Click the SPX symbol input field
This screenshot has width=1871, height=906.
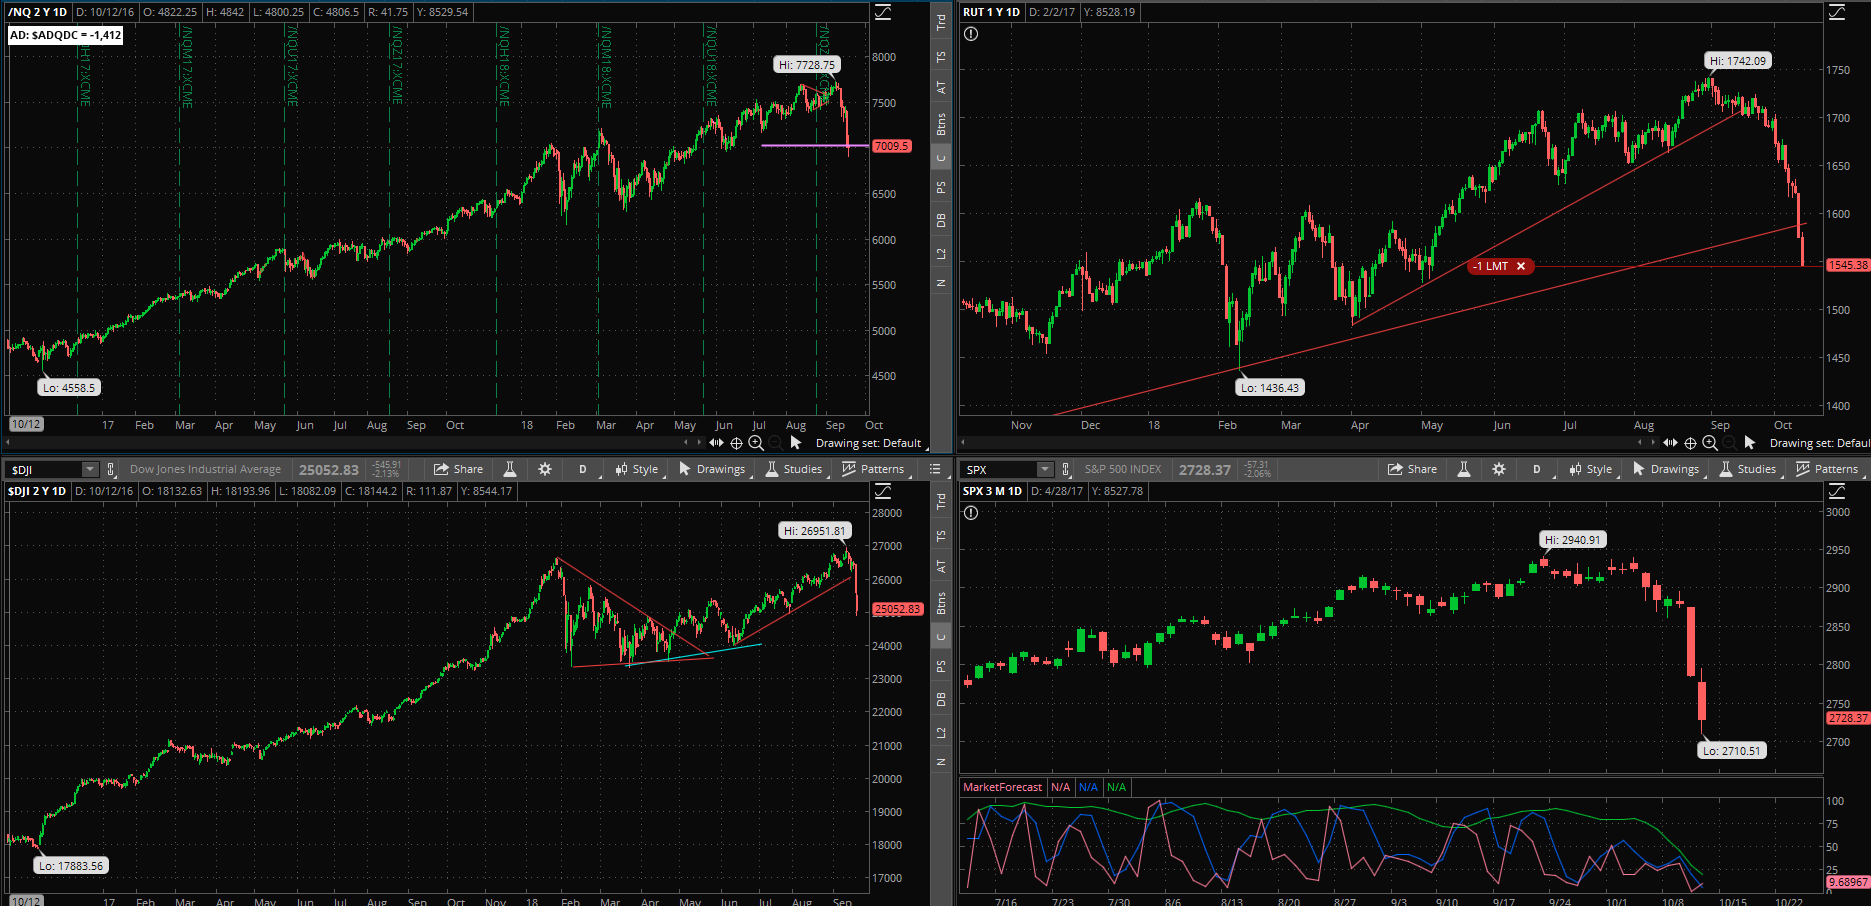pyautogui.click(x=1000, y=469)
